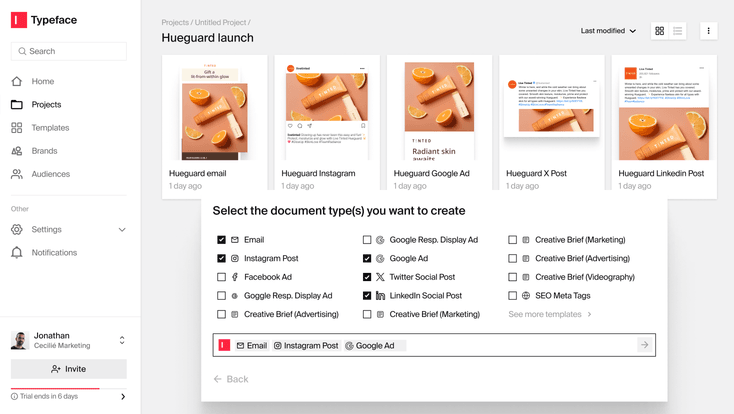Image resolution: width=734 pixels, height=414 pixels.
Task: Click the Google Ad tag in prompt bar
Action: [x=374, y=346]
